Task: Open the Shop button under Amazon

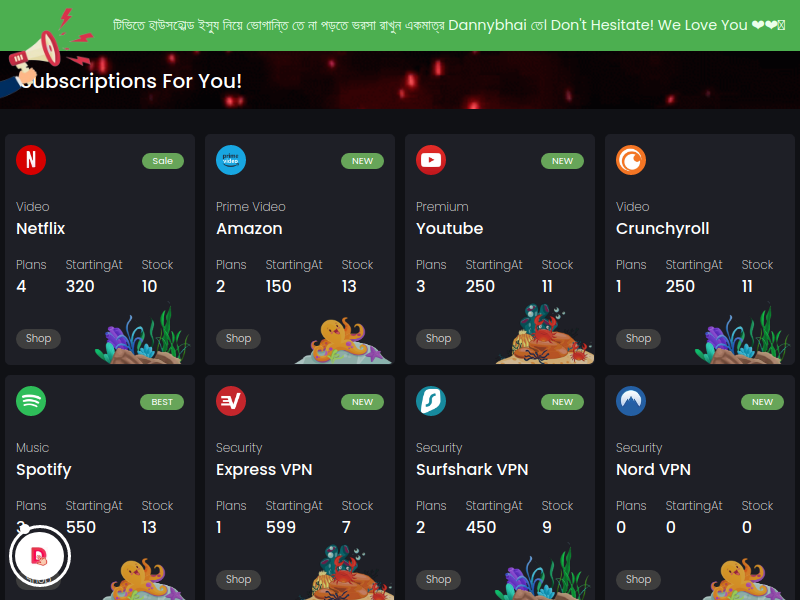Action: point(238,339)
